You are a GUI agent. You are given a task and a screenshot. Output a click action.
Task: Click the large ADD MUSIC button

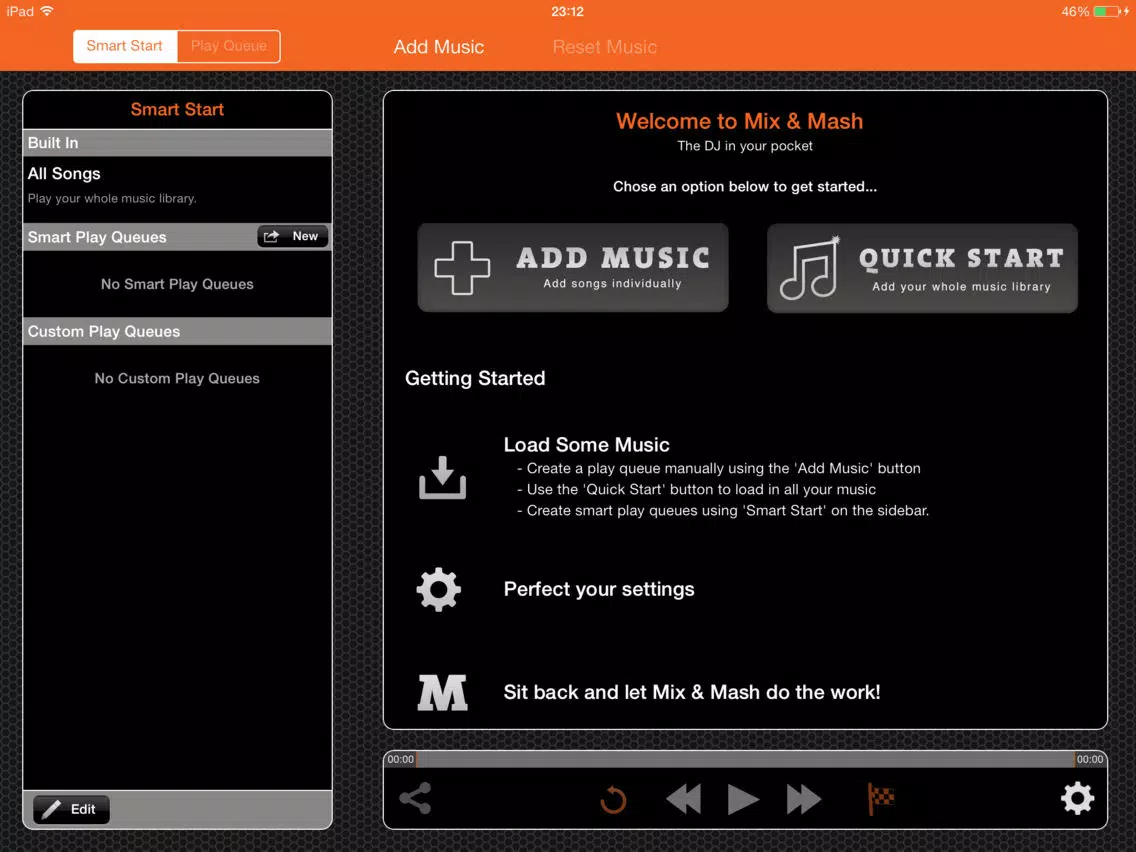pos(572,267)
